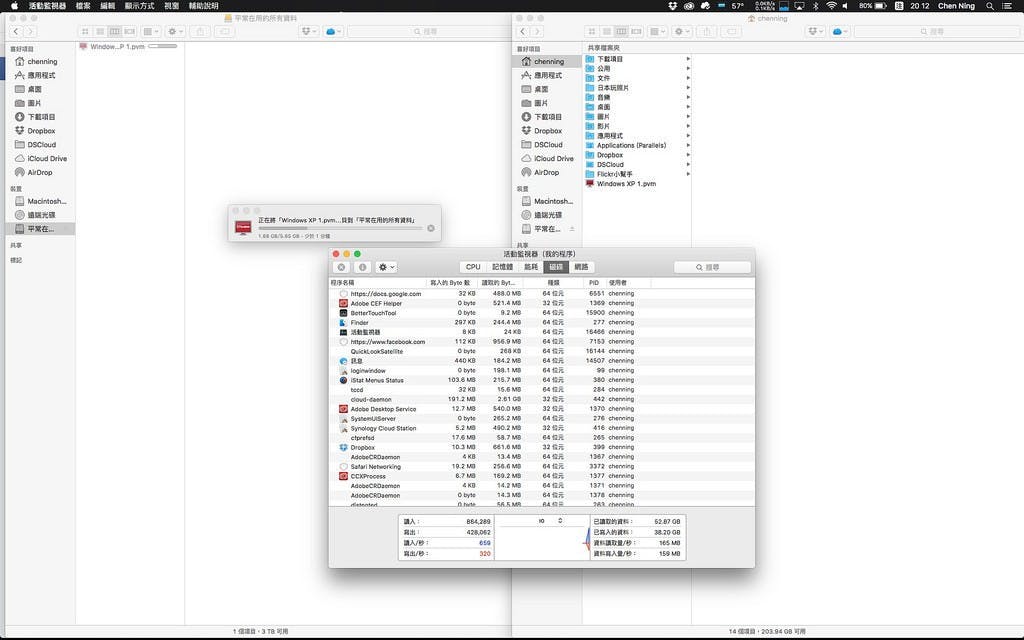This screenshot has height=640, width=1024.
Task: Switch right Finder window to list view
Action: pyautogui.click(x=607, y=31)
